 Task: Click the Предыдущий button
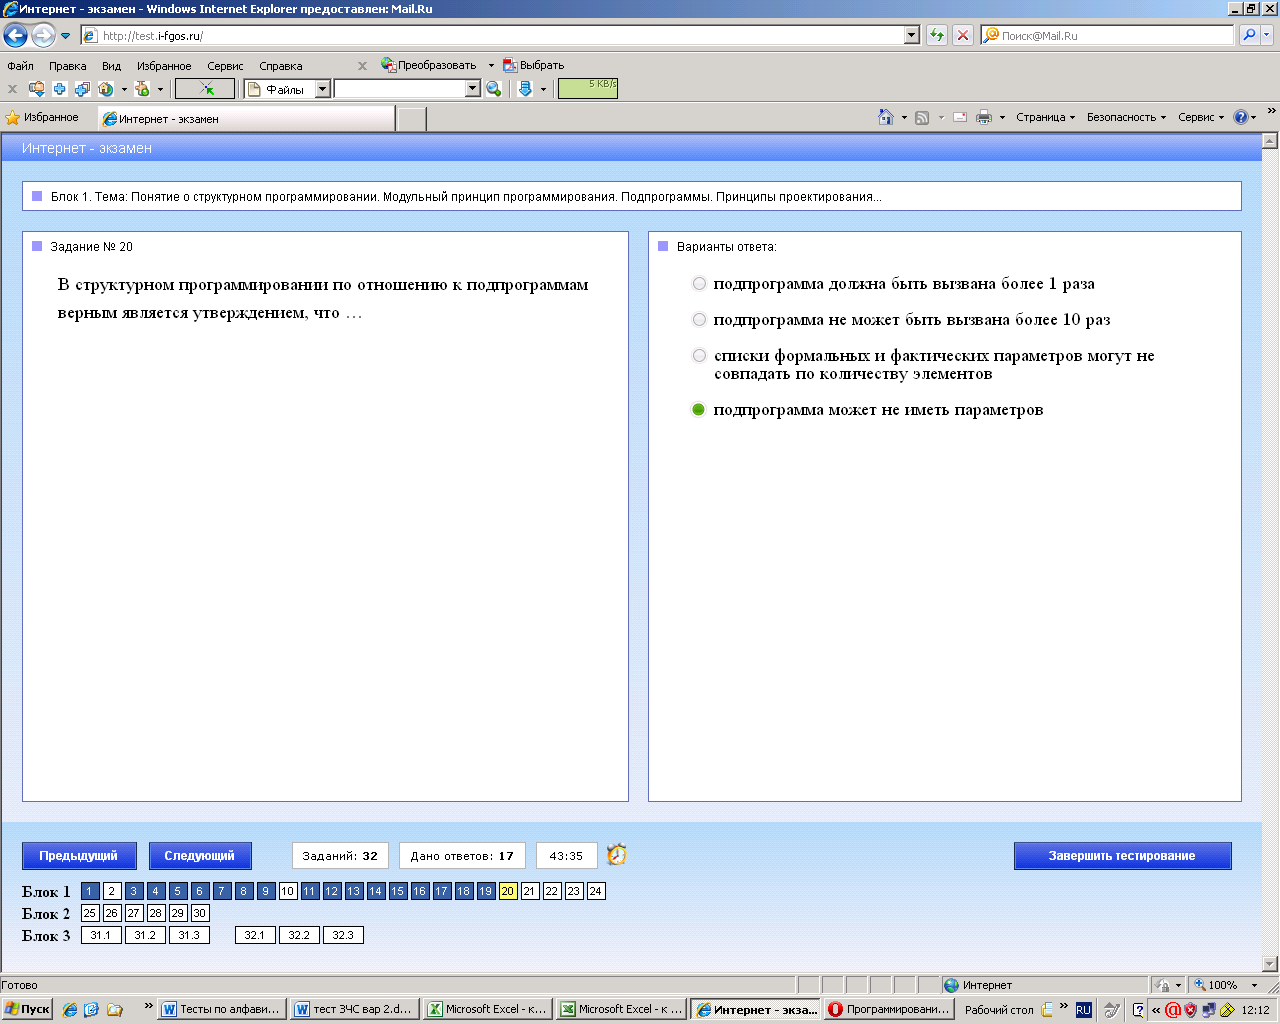(78, 856)
